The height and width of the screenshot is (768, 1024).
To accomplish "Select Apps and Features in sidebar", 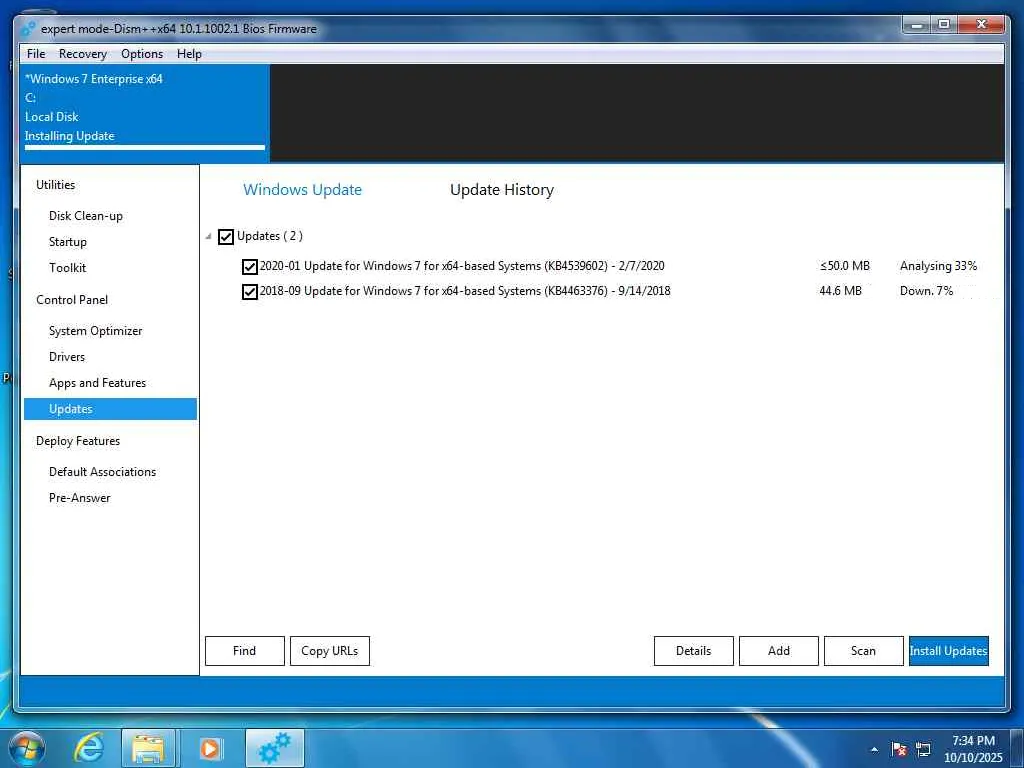I will click(x=97, y=383).
